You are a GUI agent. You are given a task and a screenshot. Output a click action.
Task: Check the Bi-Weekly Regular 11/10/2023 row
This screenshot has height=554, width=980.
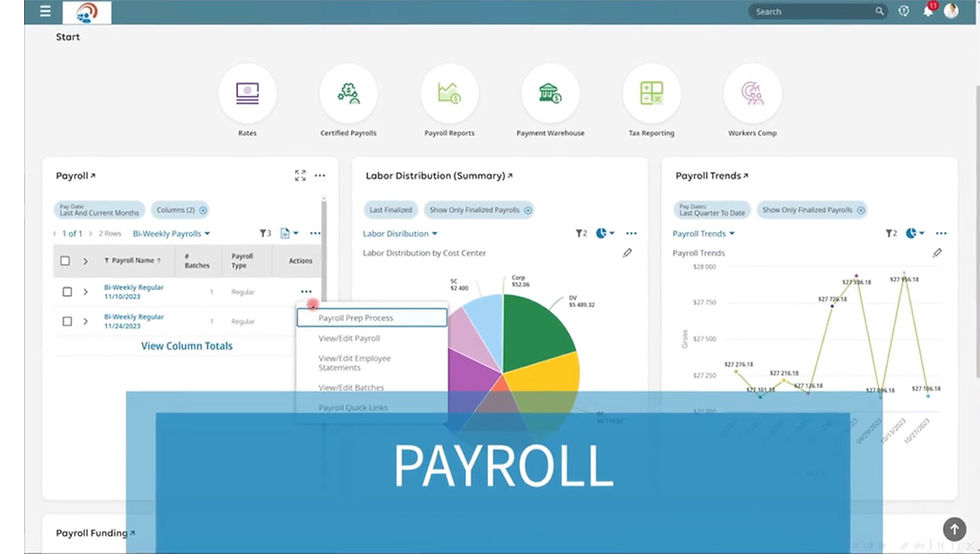(x=67, y=291)
